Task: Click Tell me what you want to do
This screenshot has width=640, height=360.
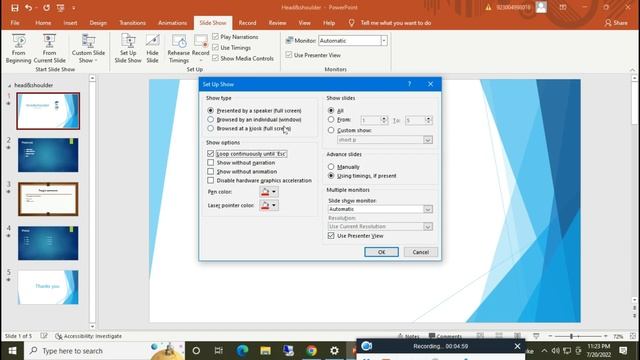Action: (396, 23)
